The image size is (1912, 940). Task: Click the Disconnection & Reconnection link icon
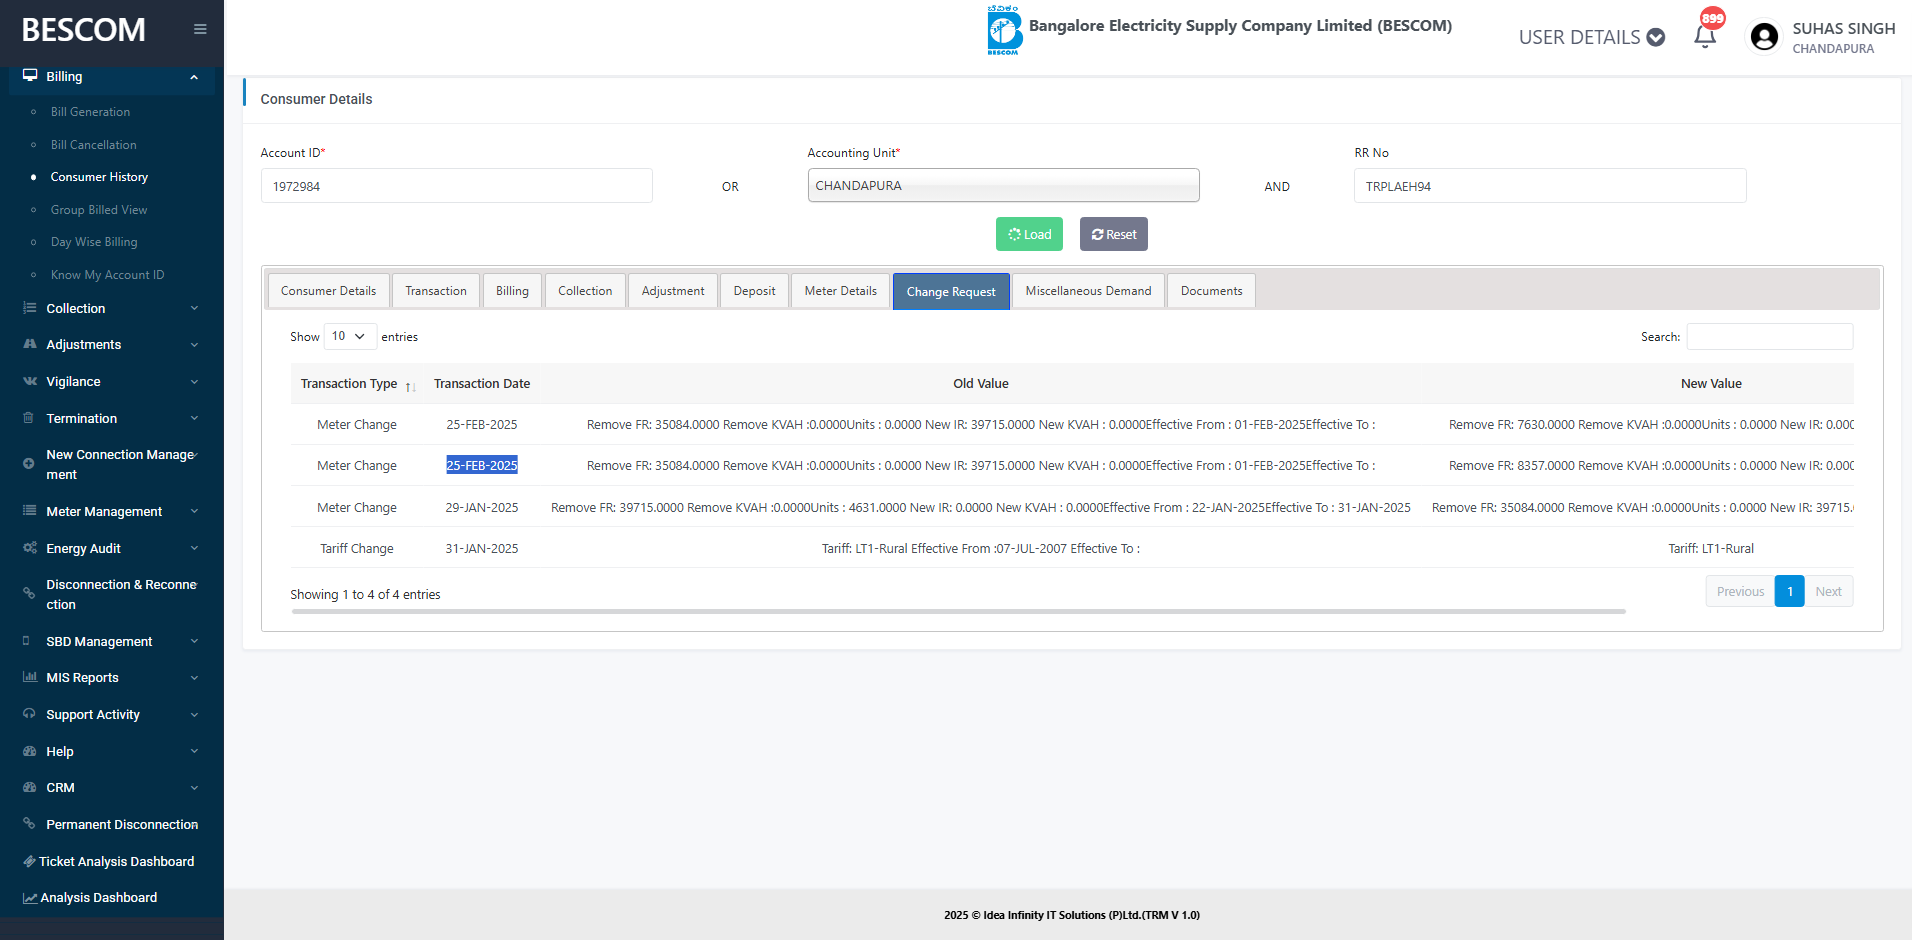pyautogui.click(x=29, y=594)
